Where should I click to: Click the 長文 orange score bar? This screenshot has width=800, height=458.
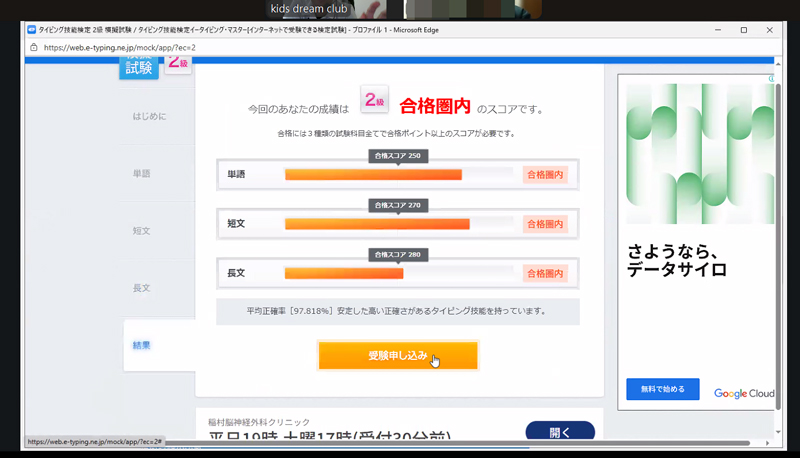click(x=344, y=273)
